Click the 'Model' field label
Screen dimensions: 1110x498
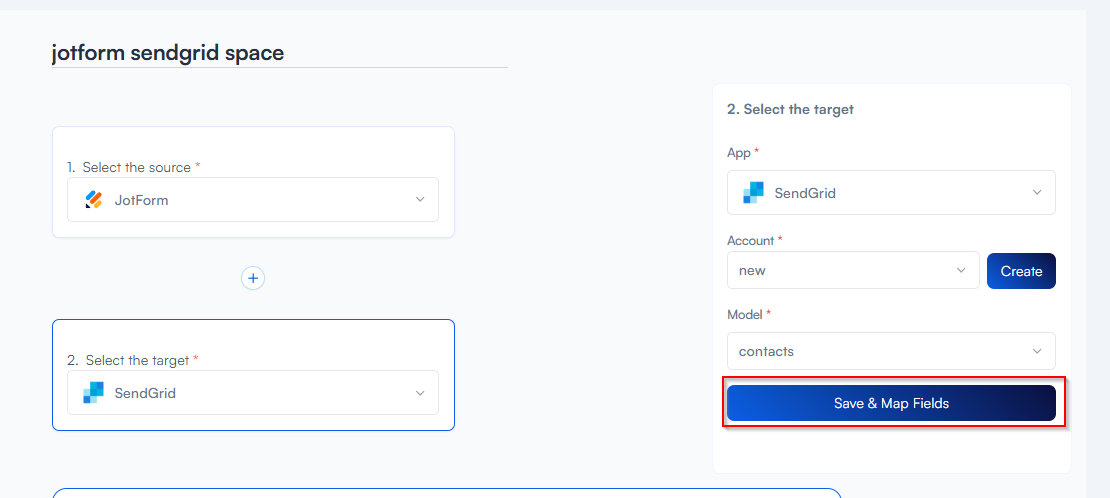[745, 314]
